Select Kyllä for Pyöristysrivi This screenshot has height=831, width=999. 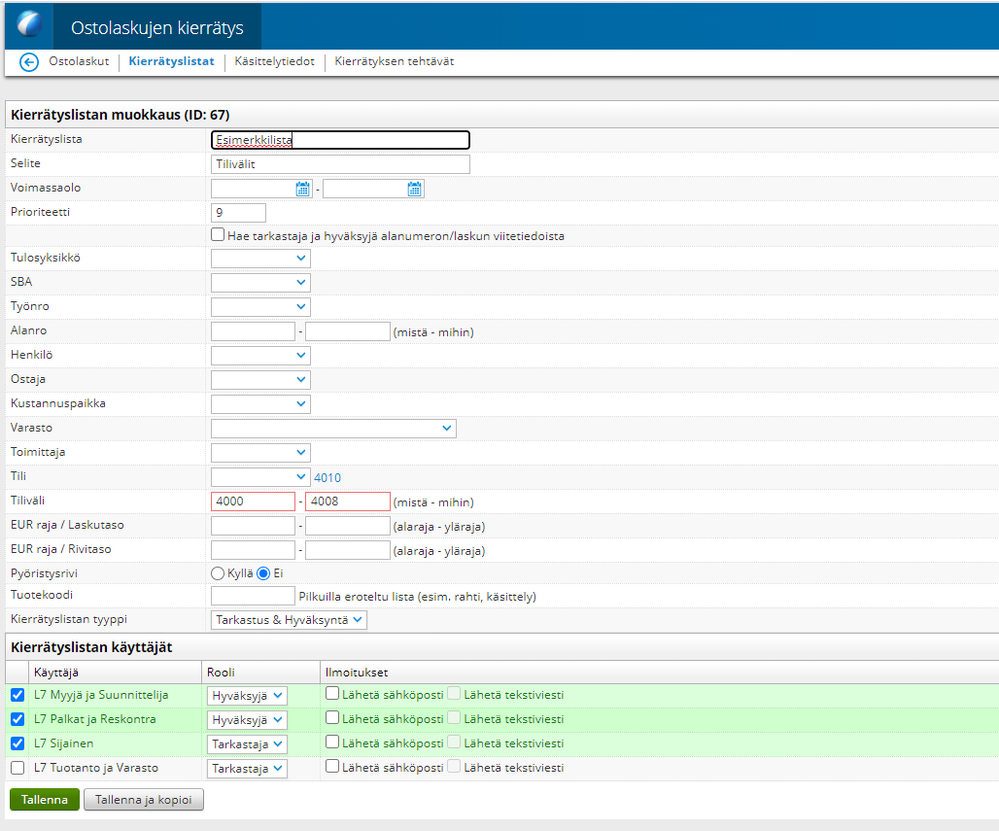(217, 574)
